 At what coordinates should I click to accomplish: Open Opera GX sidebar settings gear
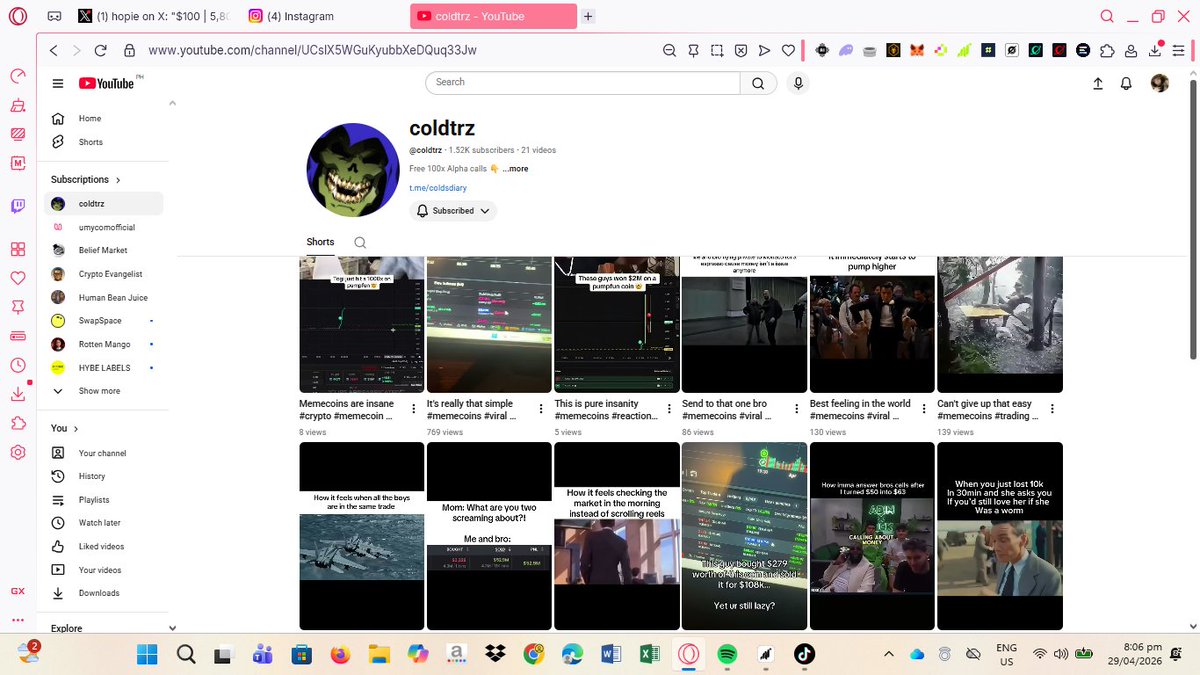[18, 452]
